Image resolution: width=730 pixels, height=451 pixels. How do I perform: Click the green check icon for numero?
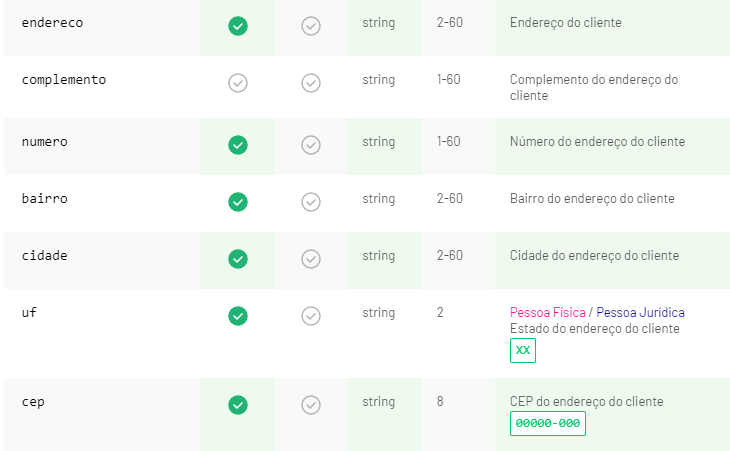[x=238, y=145]
